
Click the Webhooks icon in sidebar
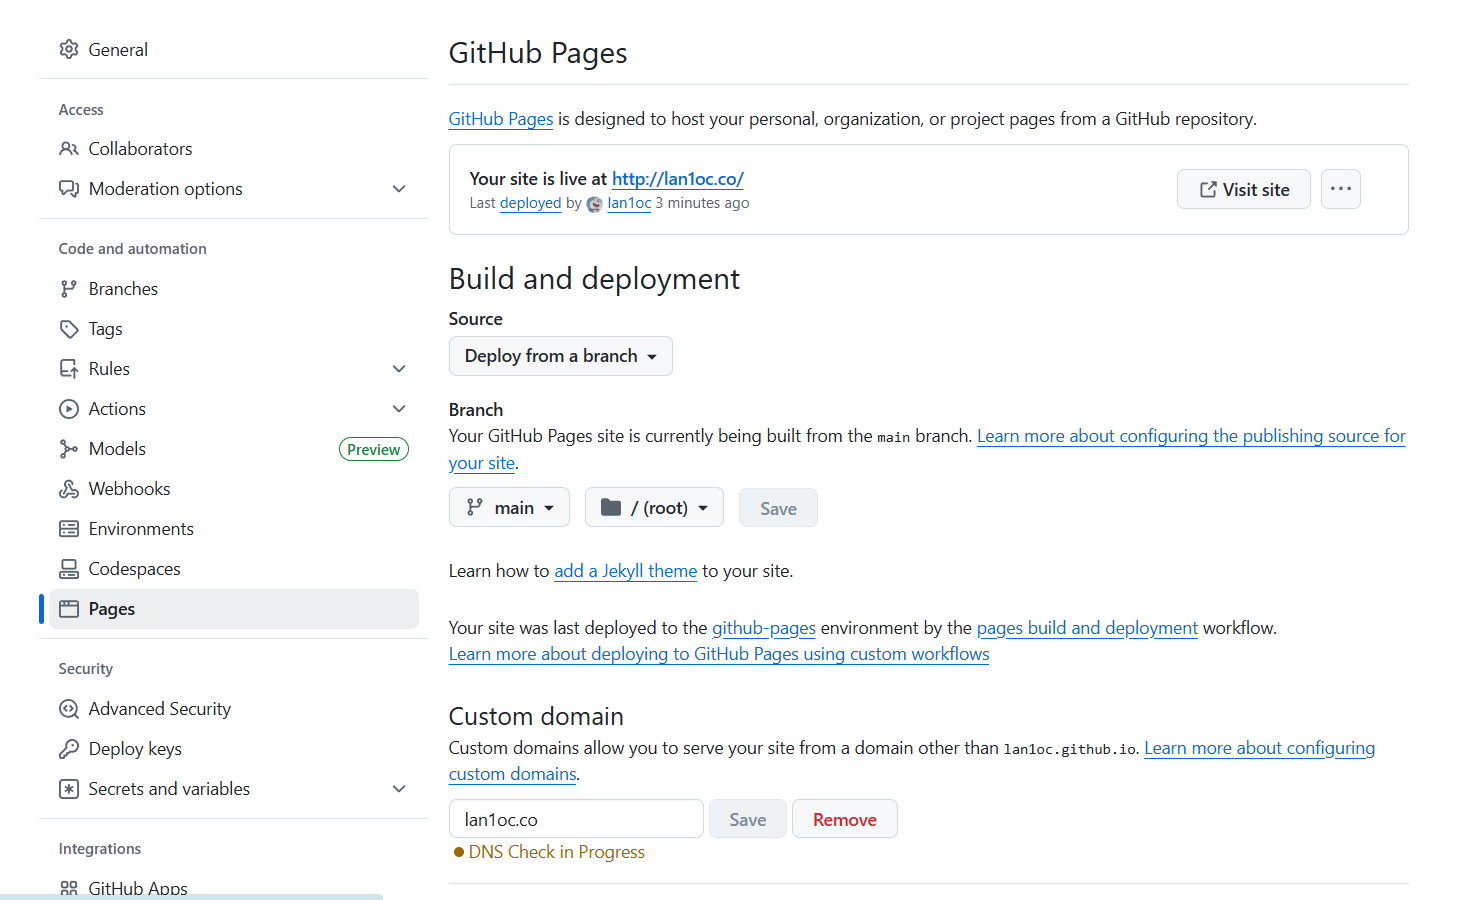click(69, 489)
